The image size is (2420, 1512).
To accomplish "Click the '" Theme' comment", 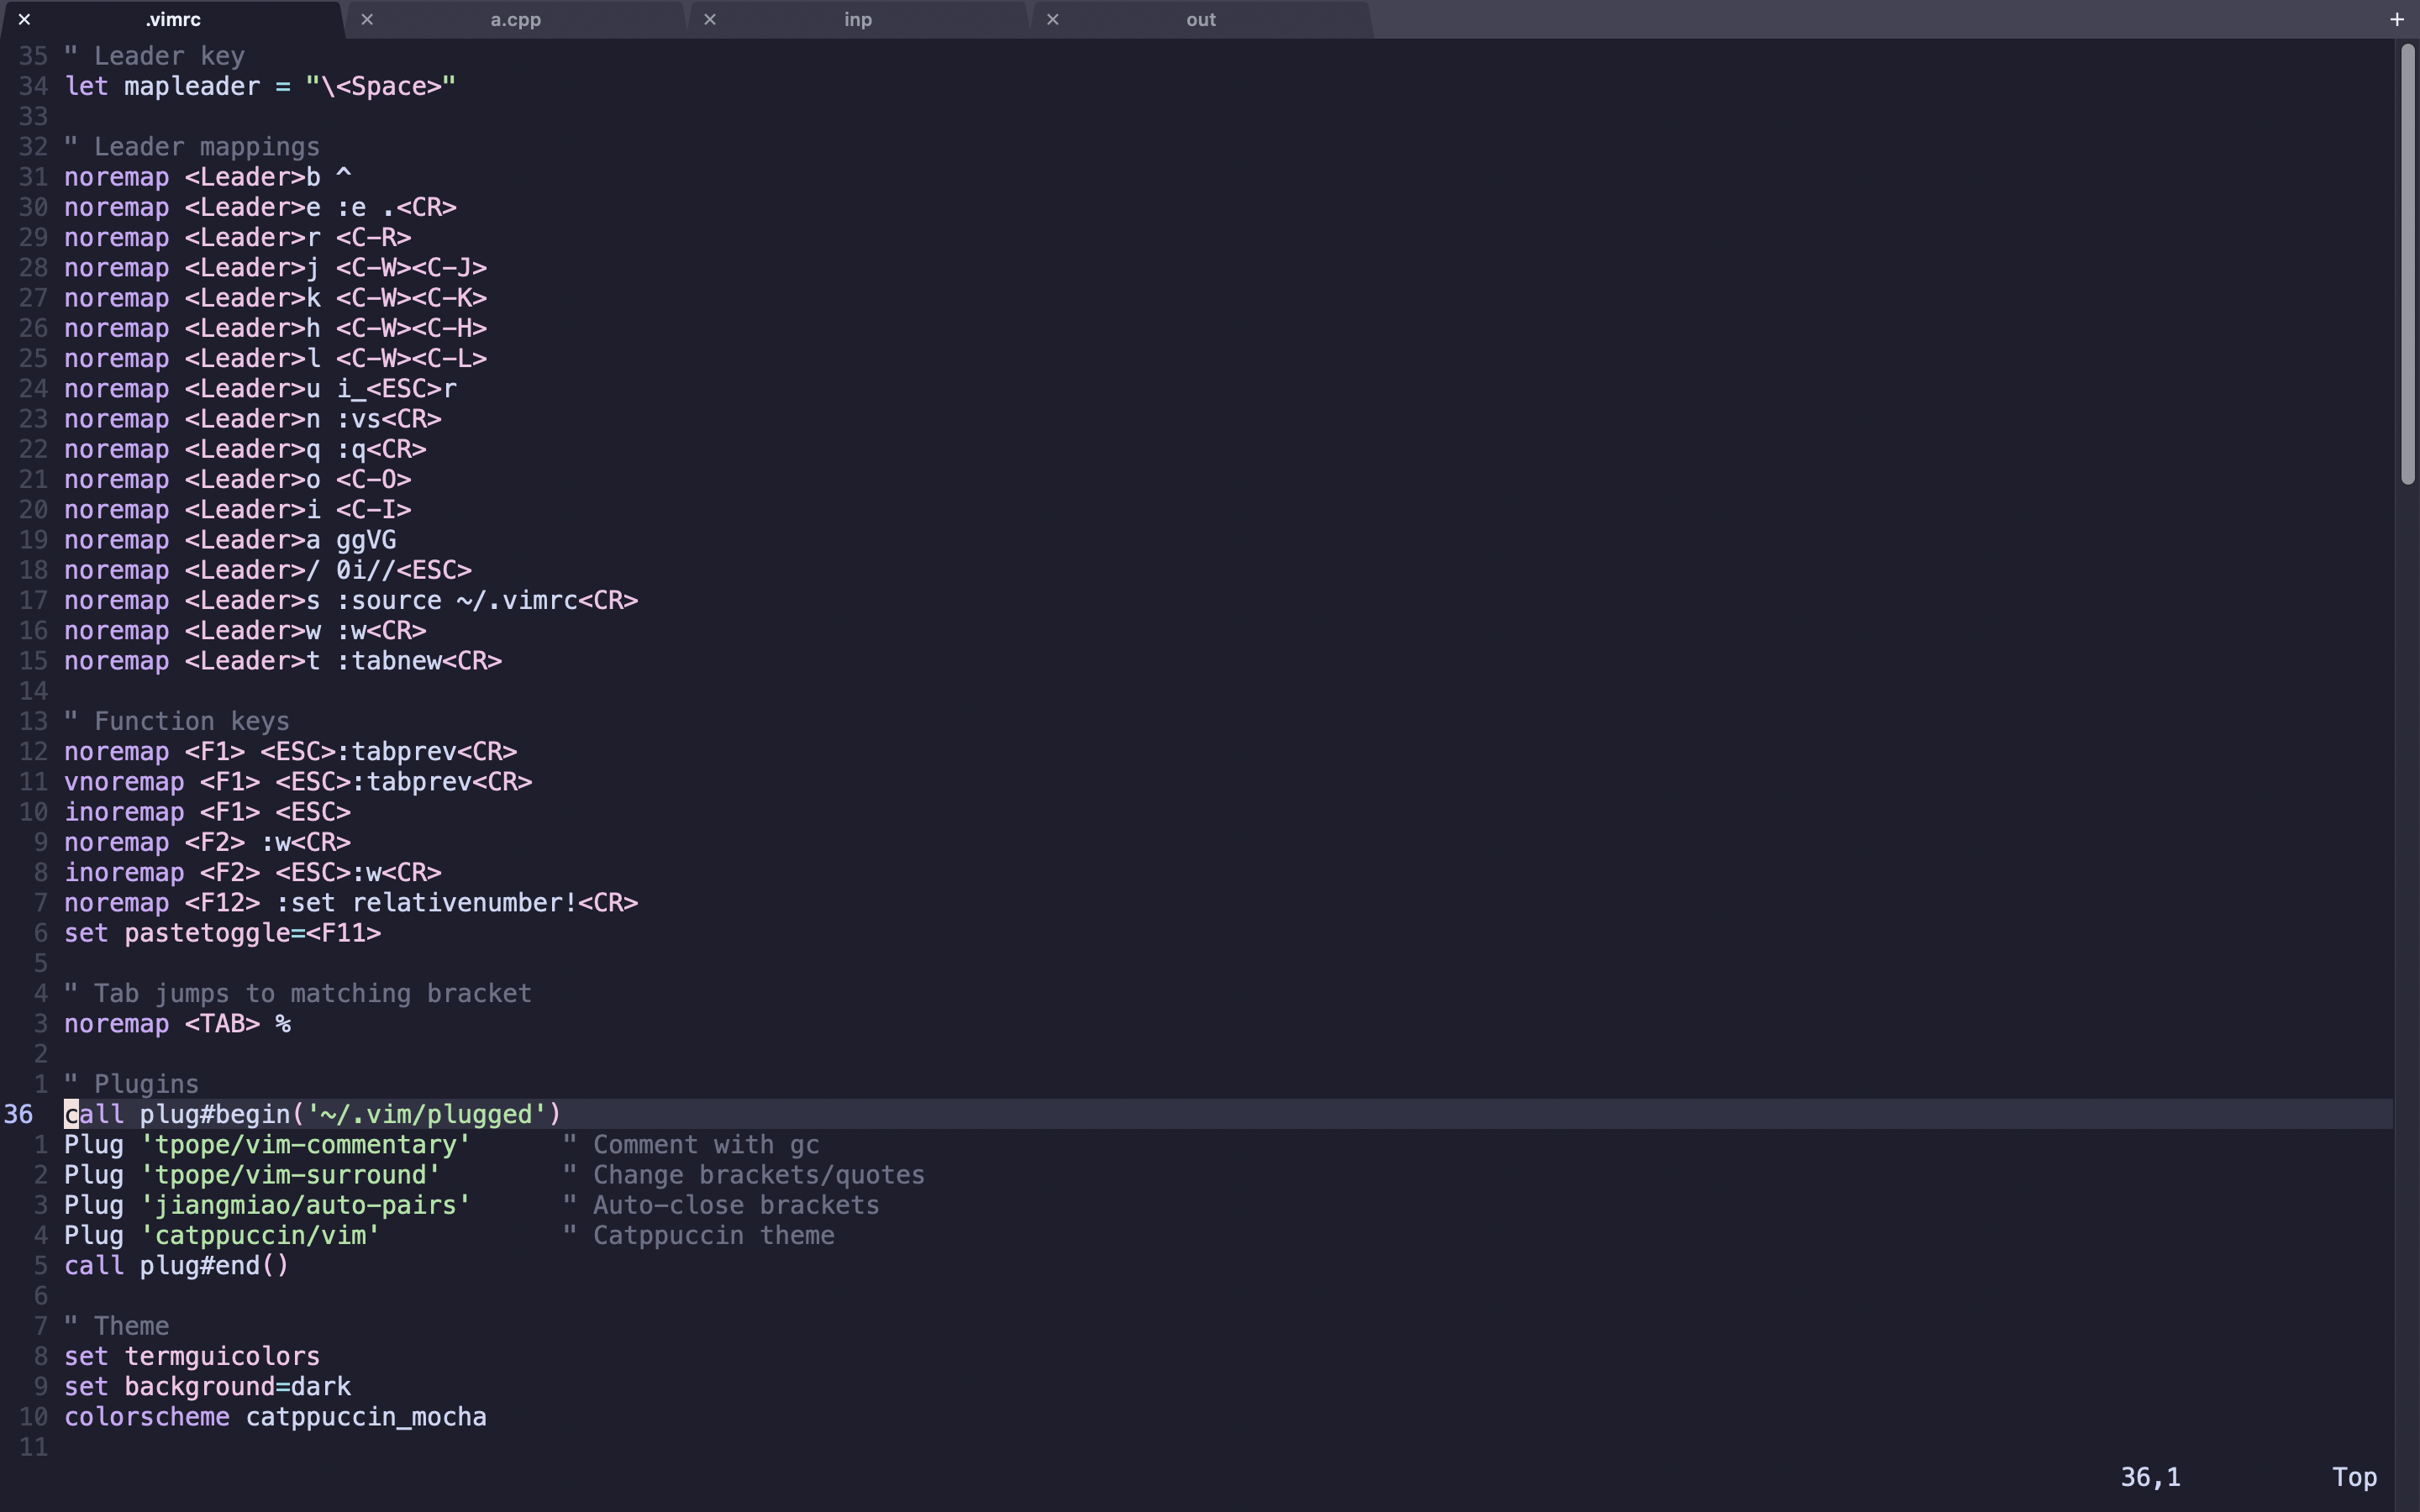I will tap(117, 1326).
